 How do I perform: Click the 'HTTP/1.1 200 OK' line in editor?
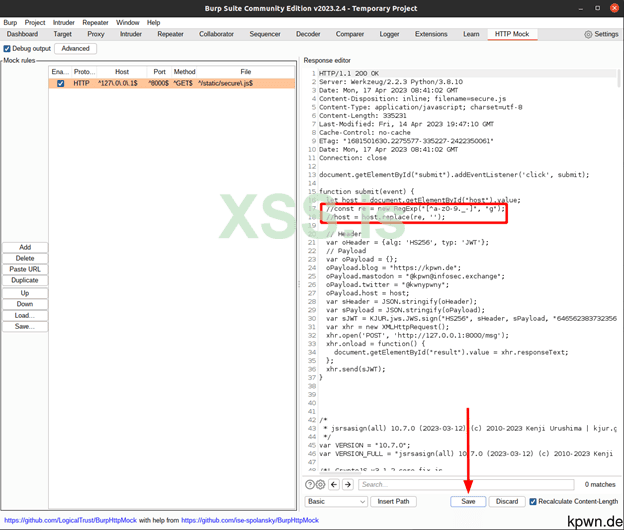pyautogui.click(x=349, y=73)
